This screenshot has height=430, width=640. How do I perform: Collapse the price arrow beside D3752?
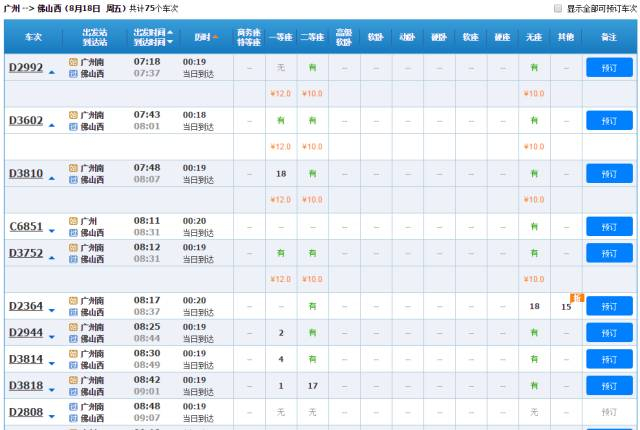(x=52, y=258)
